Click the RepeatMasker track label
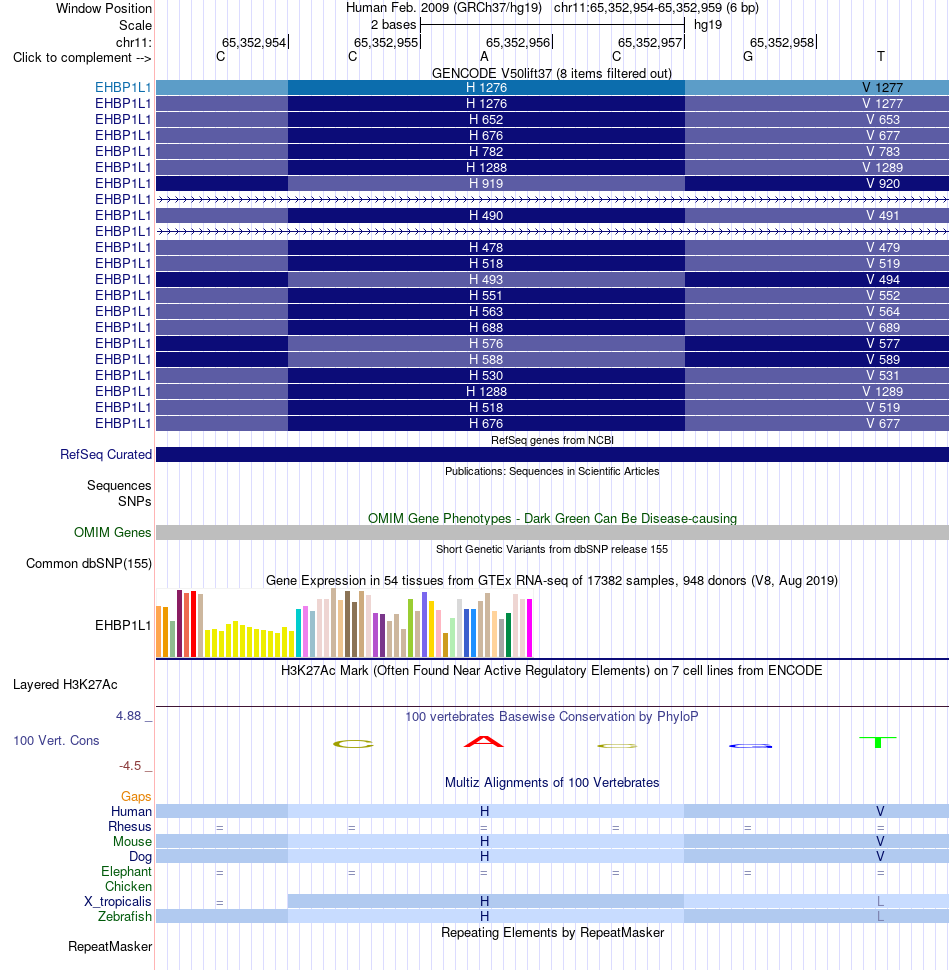Screen dimensions: 950x970 tap(110, 946)
